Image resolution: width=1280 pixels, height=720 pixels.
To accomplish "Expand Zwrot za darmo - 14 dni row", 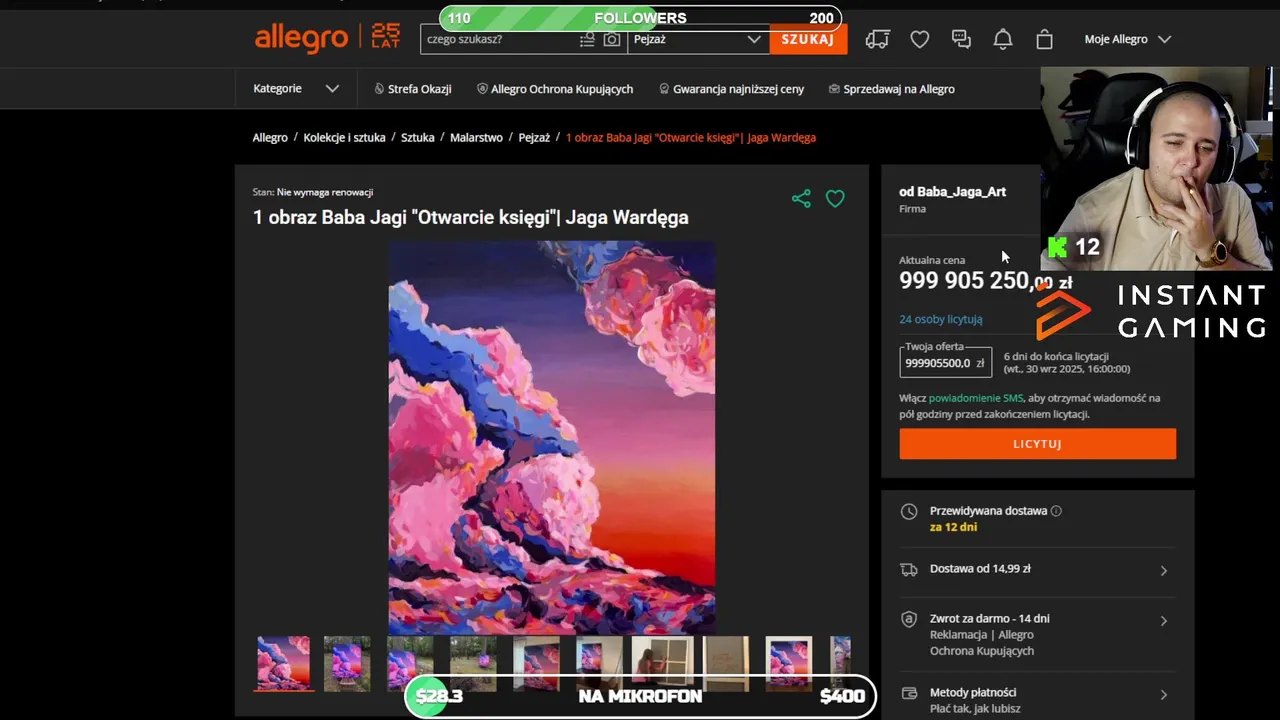I will 1037,634.
